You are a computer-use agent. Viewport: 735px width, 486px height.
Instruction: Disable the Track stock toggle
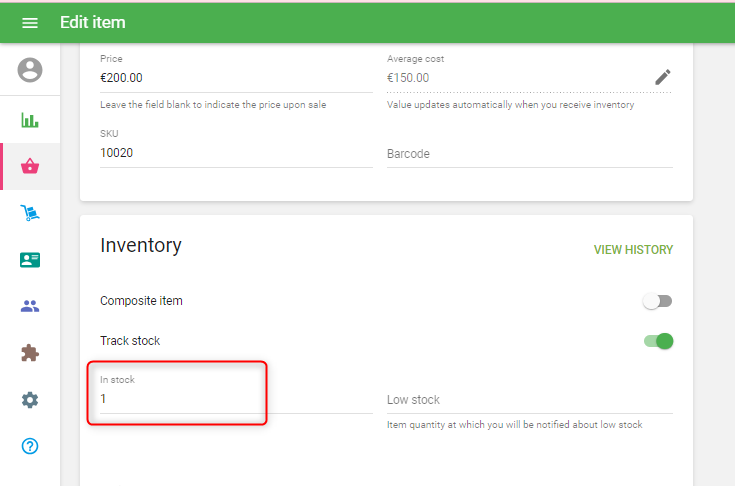point(658,341)
